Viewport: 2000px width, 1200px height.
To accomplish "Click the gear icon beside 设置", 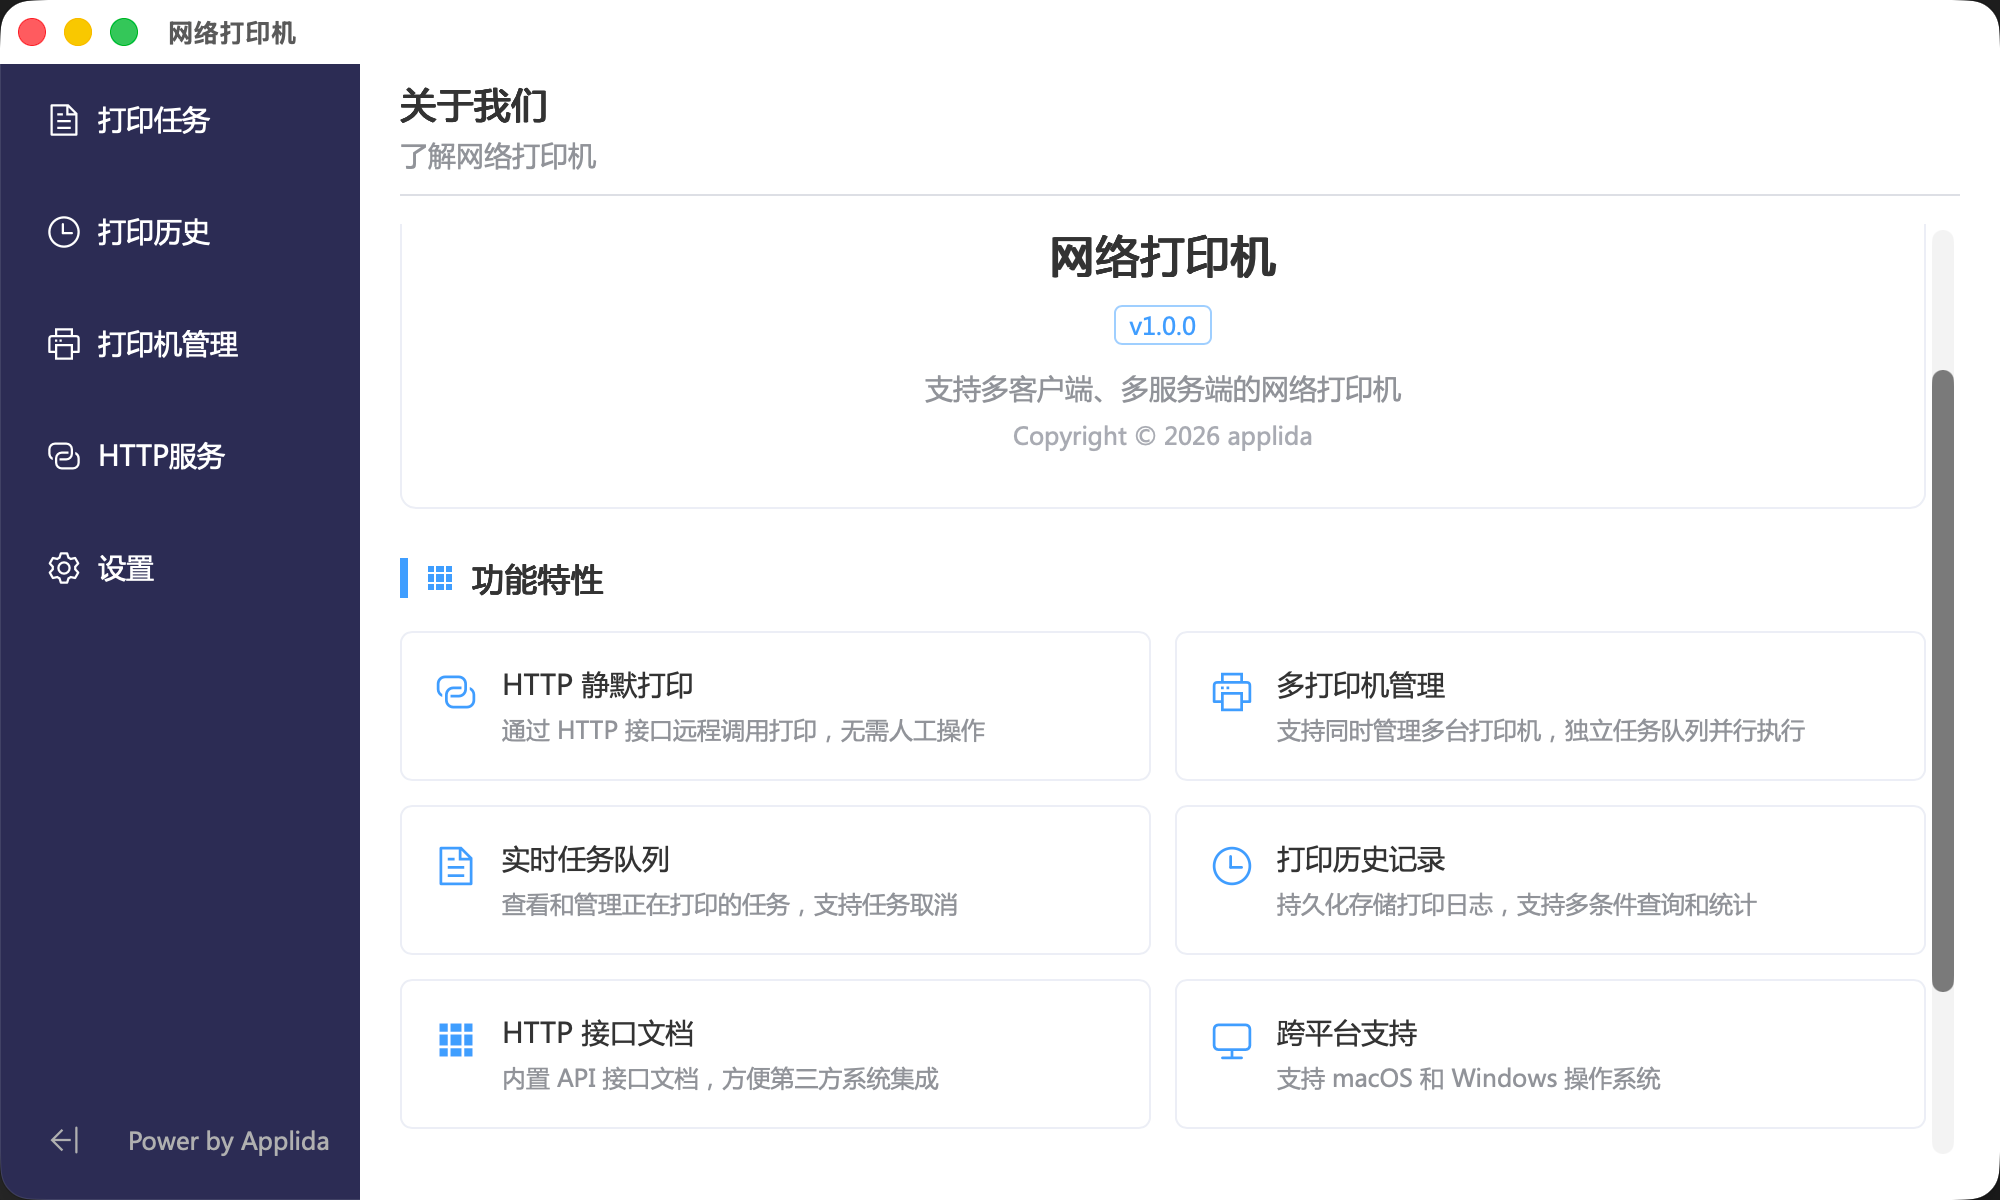I will 64,568.
